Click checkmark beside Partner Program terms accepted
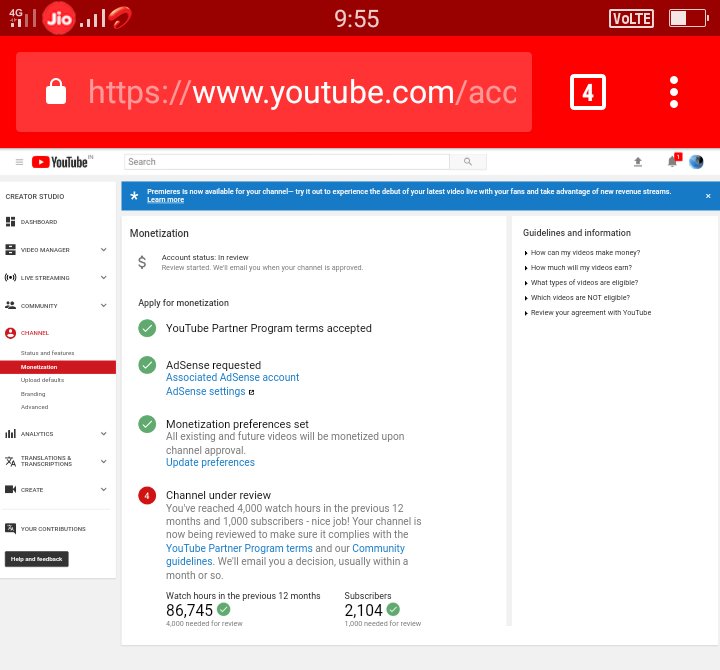 (147, 328)
